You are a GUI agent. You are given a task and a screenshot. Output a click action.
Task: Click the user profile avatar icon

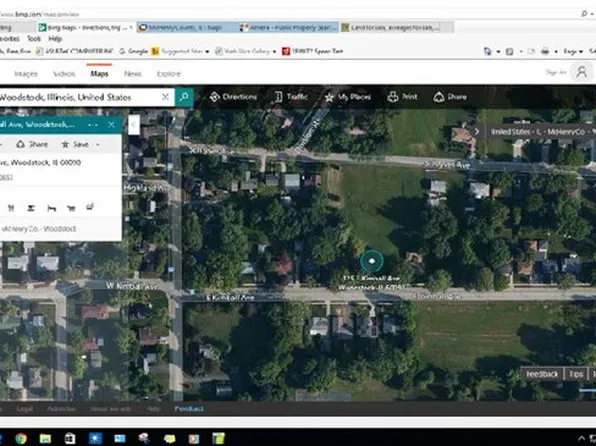click(x=582, y=72)
